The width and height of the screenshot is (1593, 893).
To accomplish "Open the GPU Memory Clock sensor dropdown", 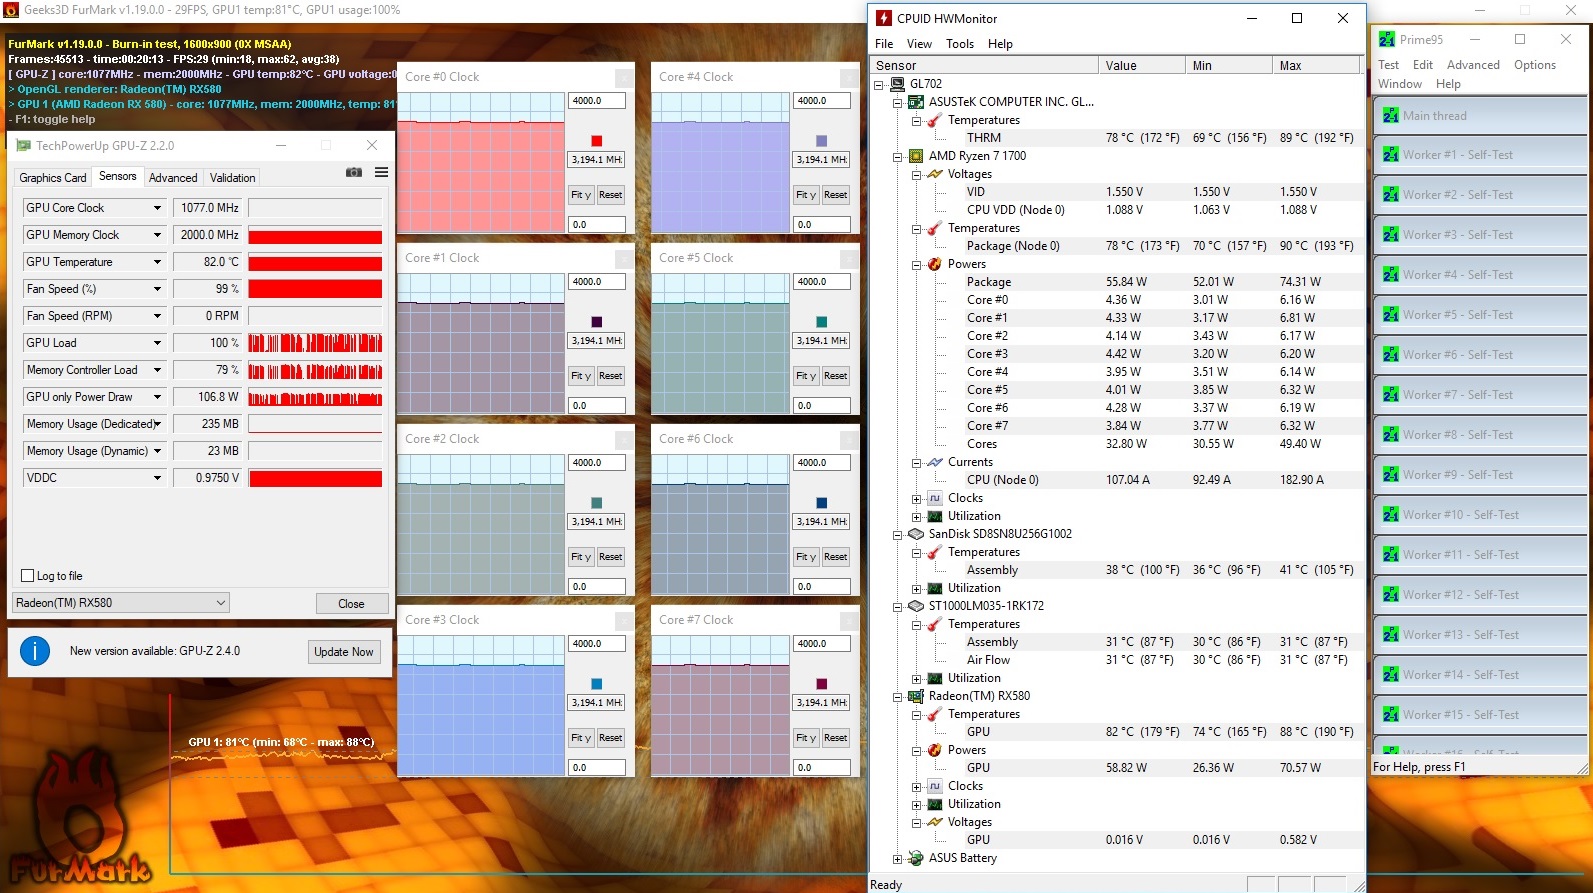I will [x=157, y=235].
